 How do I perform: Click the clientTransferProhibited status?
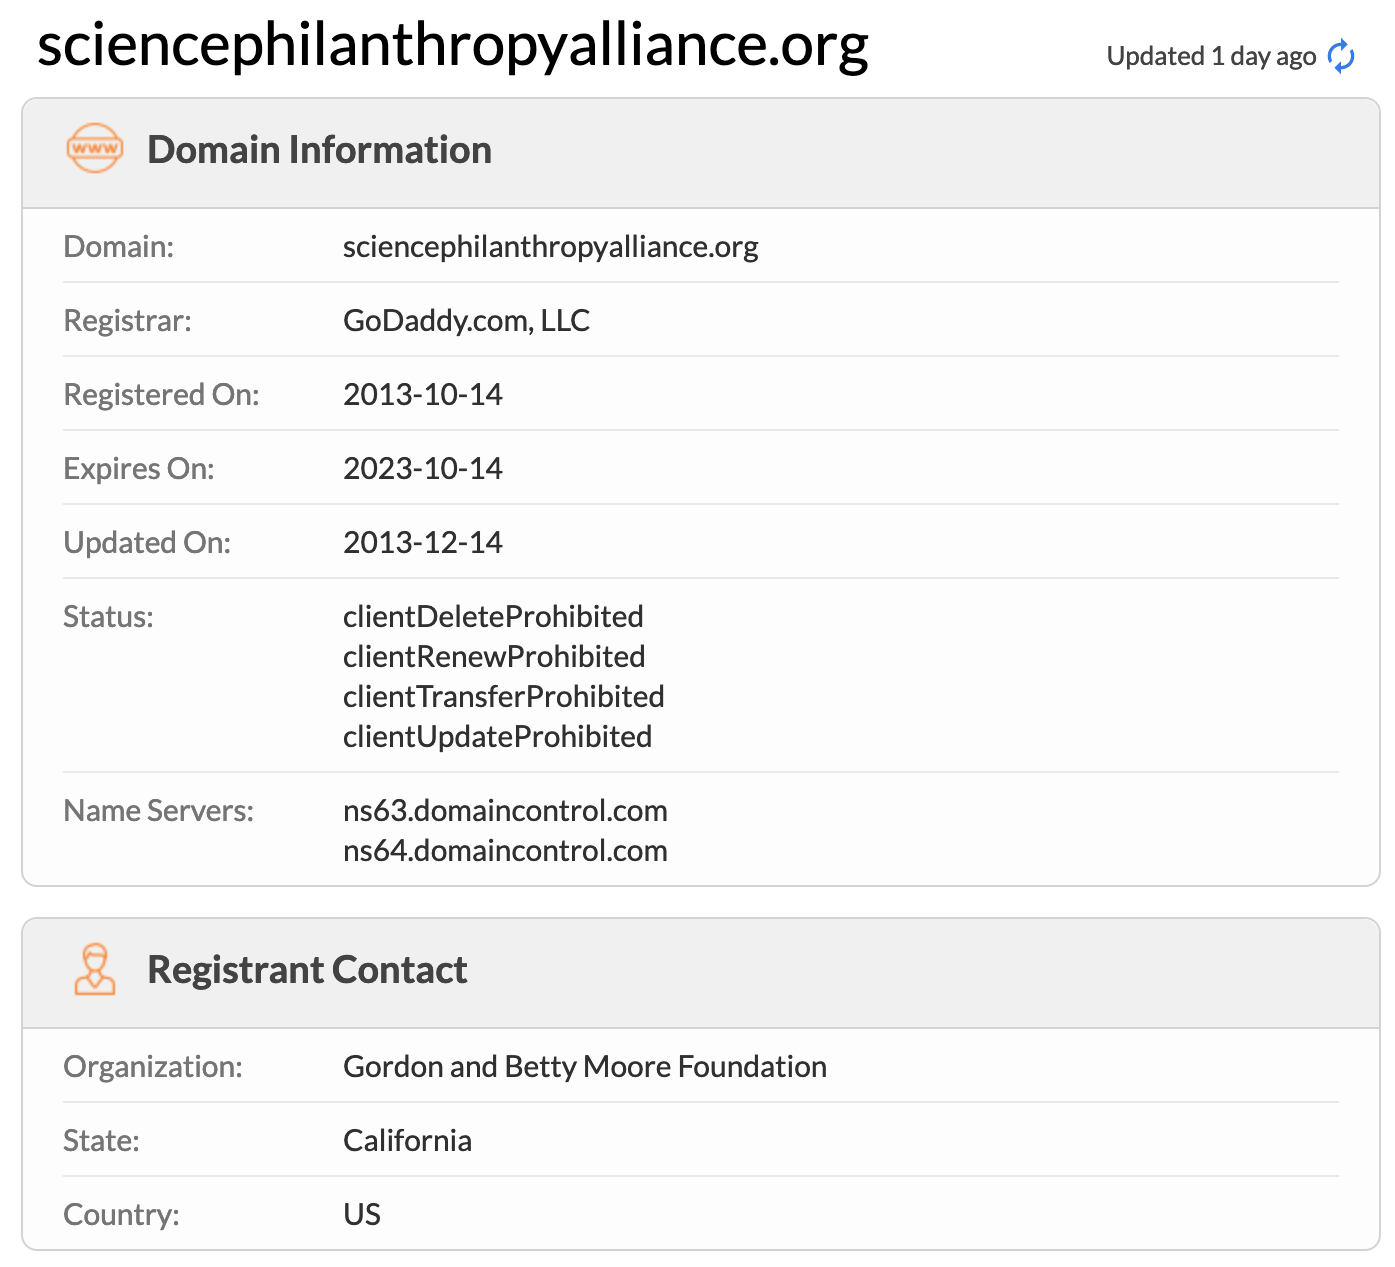click(x=504, y=696)
